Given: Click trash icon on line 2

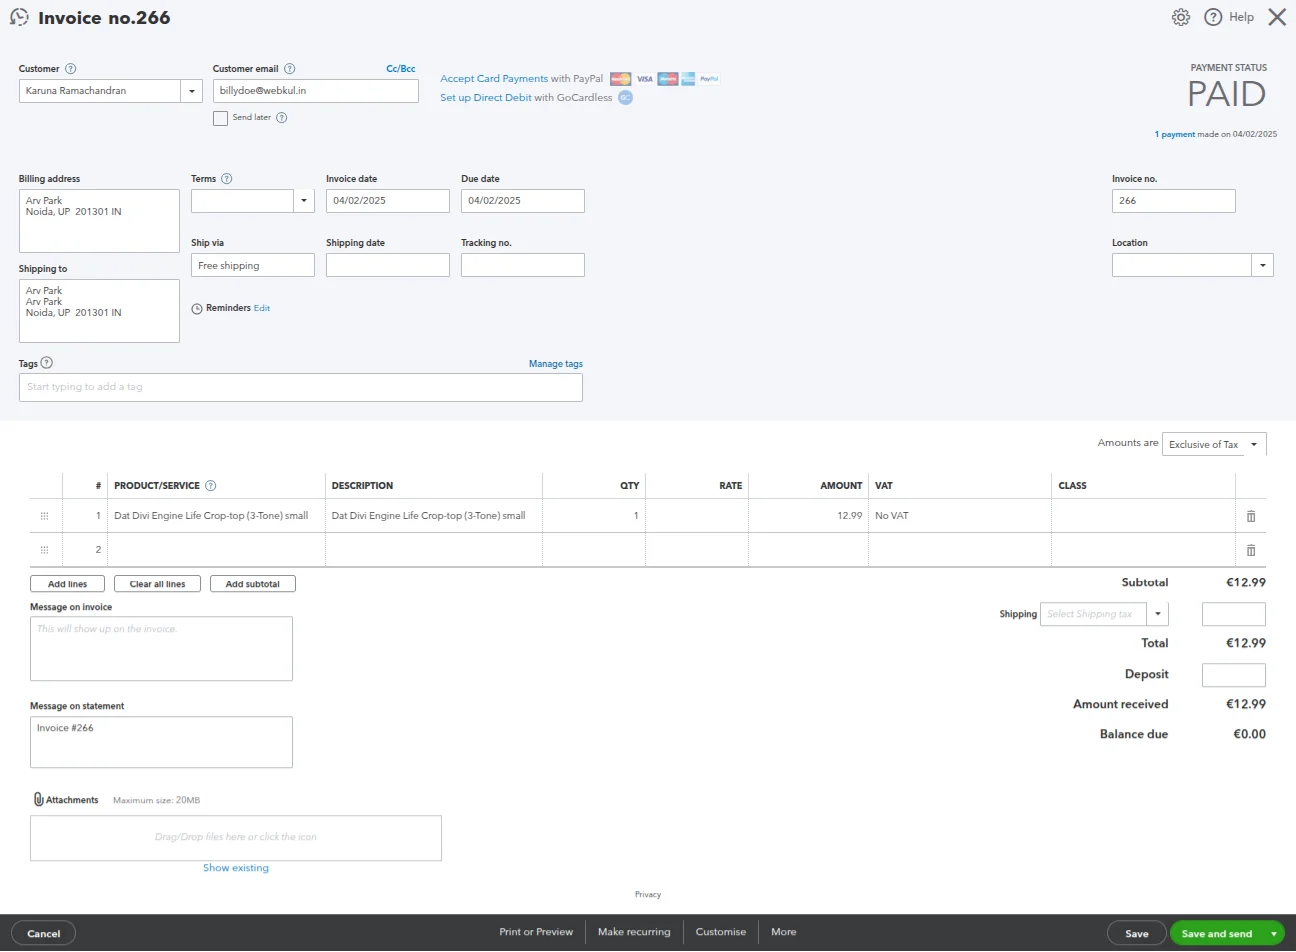Looking at the screenshot, I should pyautogui.click(x=1250, y=550).
